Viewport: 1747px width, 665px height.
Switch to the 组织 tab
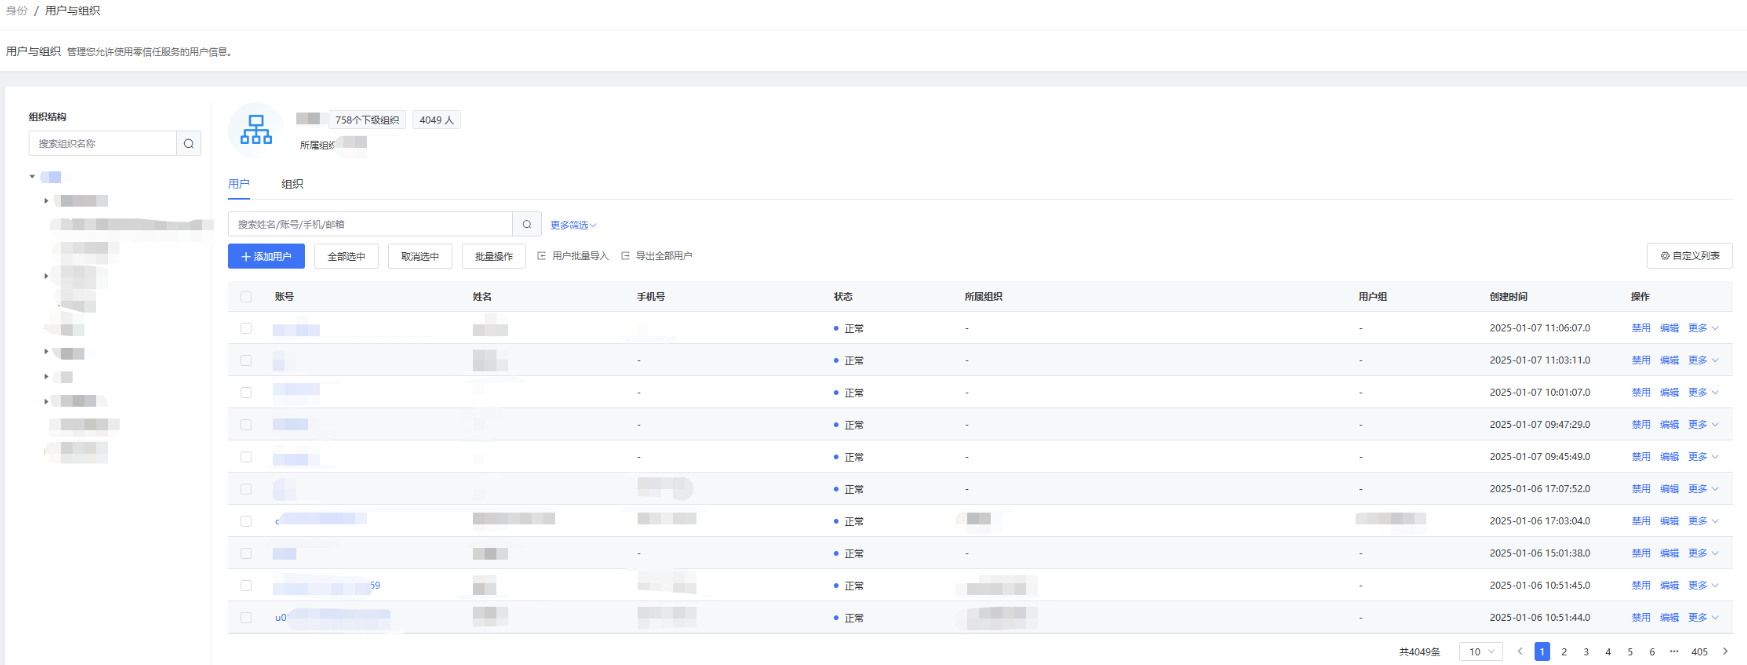click(292, 184)
